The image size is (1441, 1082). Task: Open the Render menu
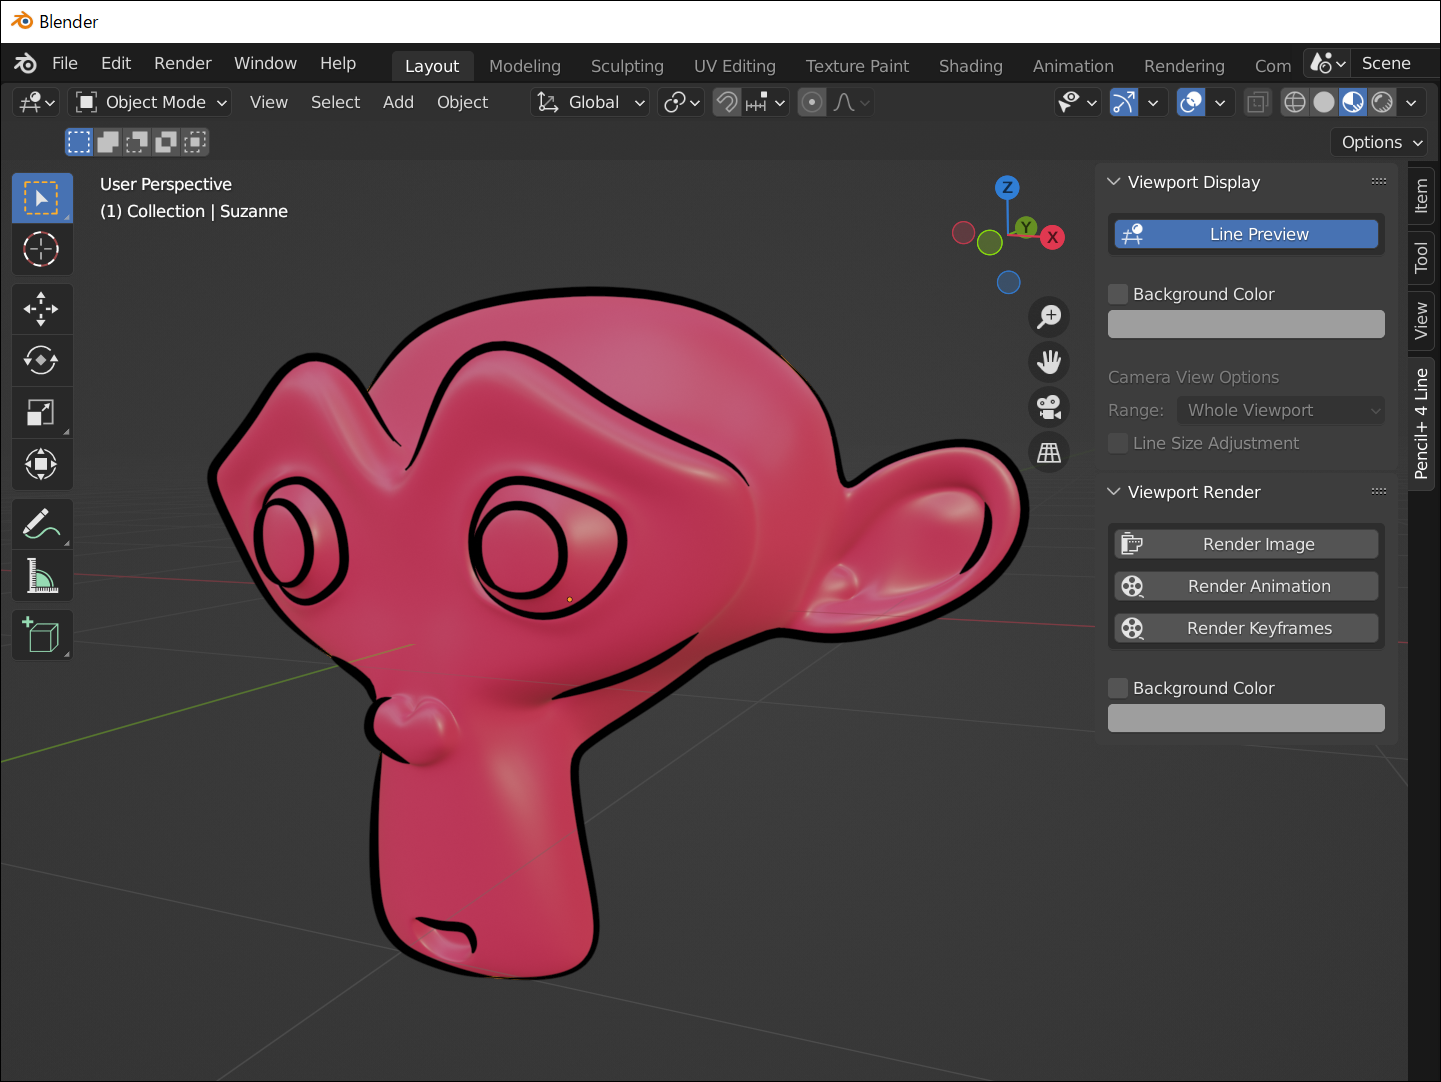click(182, 62)
